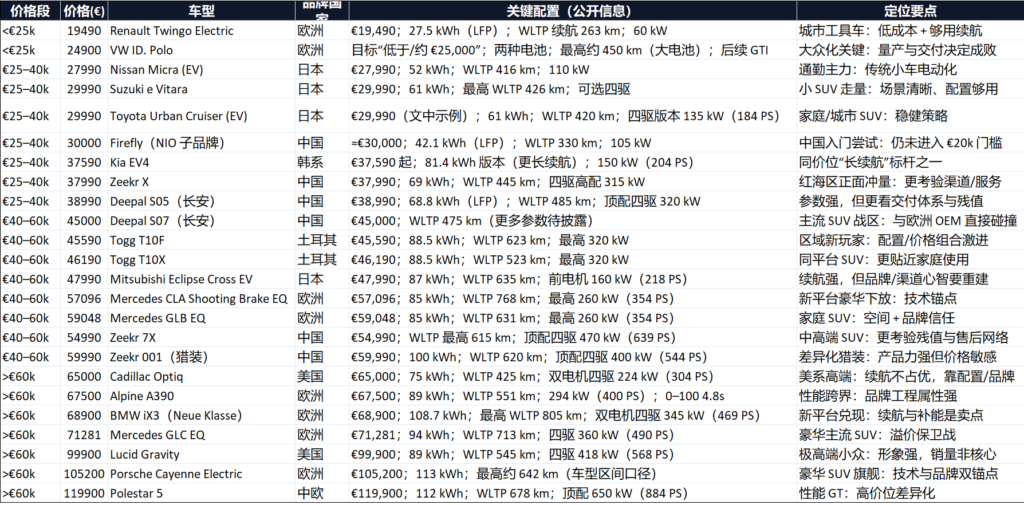This screenshot has height=505, width=1024.
Task: Click the Mitsubishi Eclipse Cross EV cell
Action: pos(181,279)
